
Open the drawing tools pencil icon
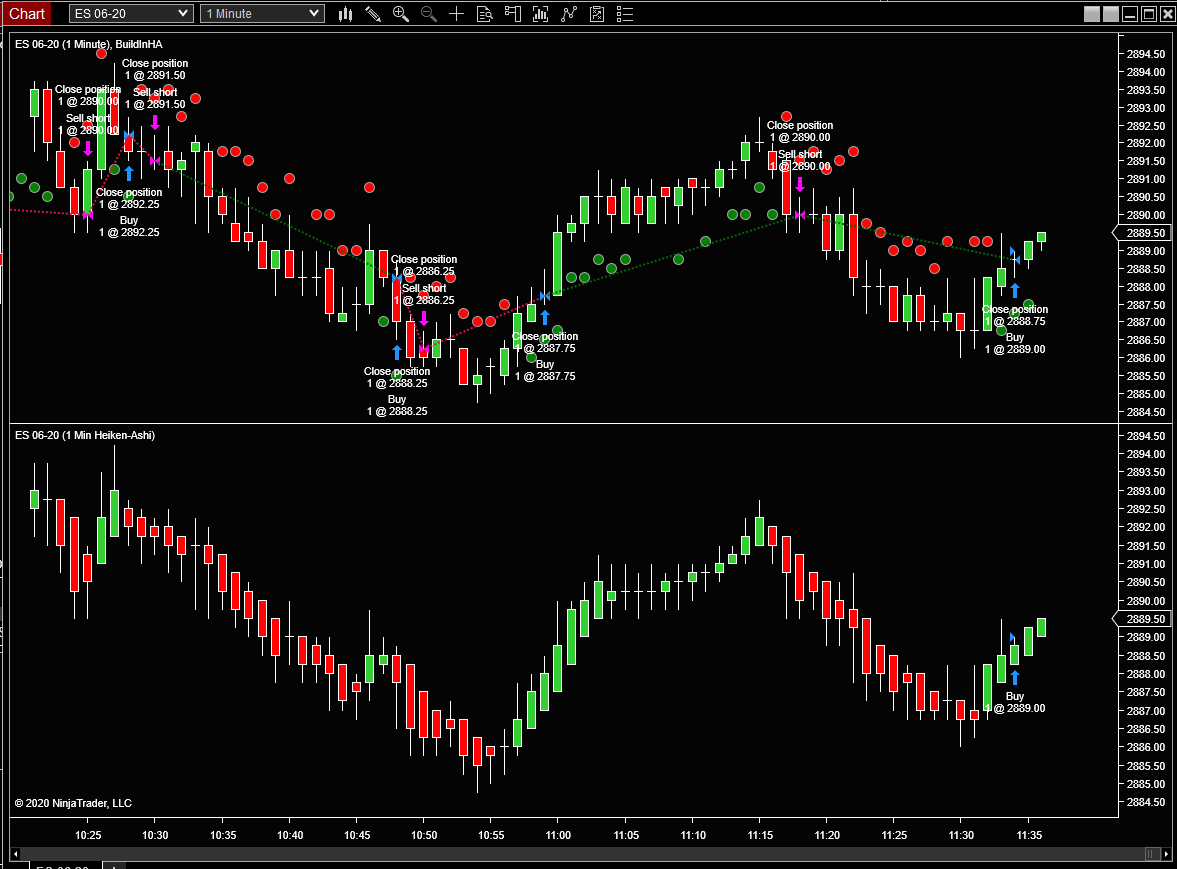click(x=373, y=14)
